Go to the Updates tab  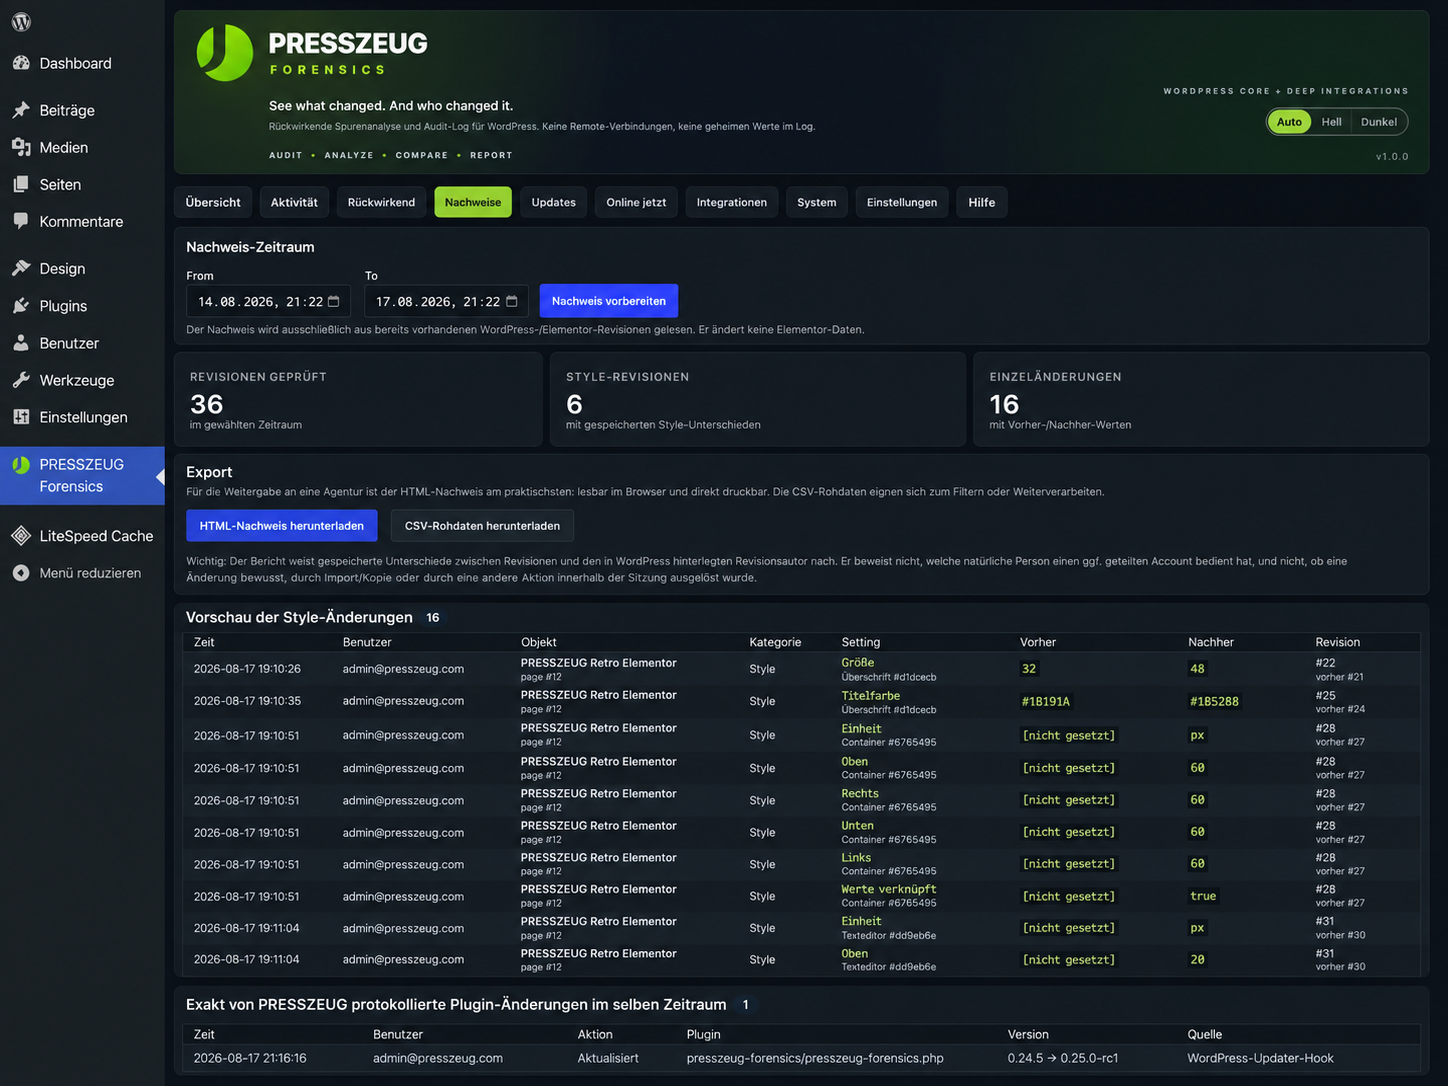553,202
